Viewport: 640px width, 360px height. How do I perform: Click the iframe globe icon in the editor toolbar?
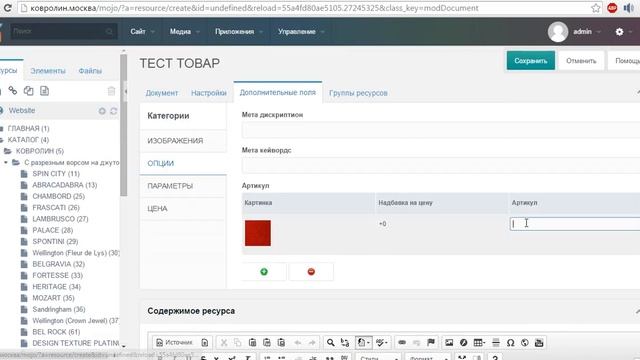click(x=524, y=342)
